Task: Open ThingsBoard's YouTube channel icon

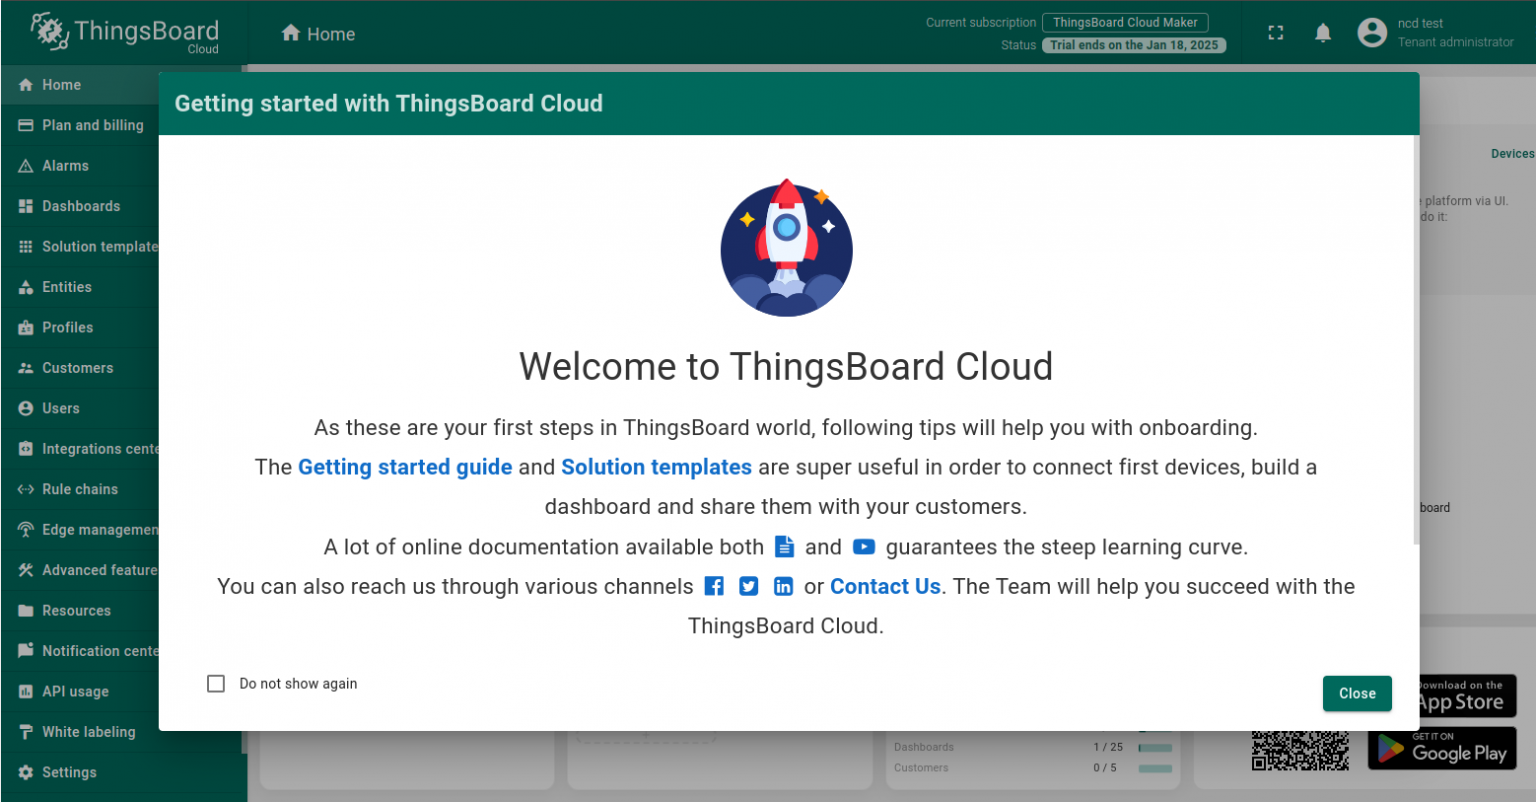Action: tap(864, 546)
